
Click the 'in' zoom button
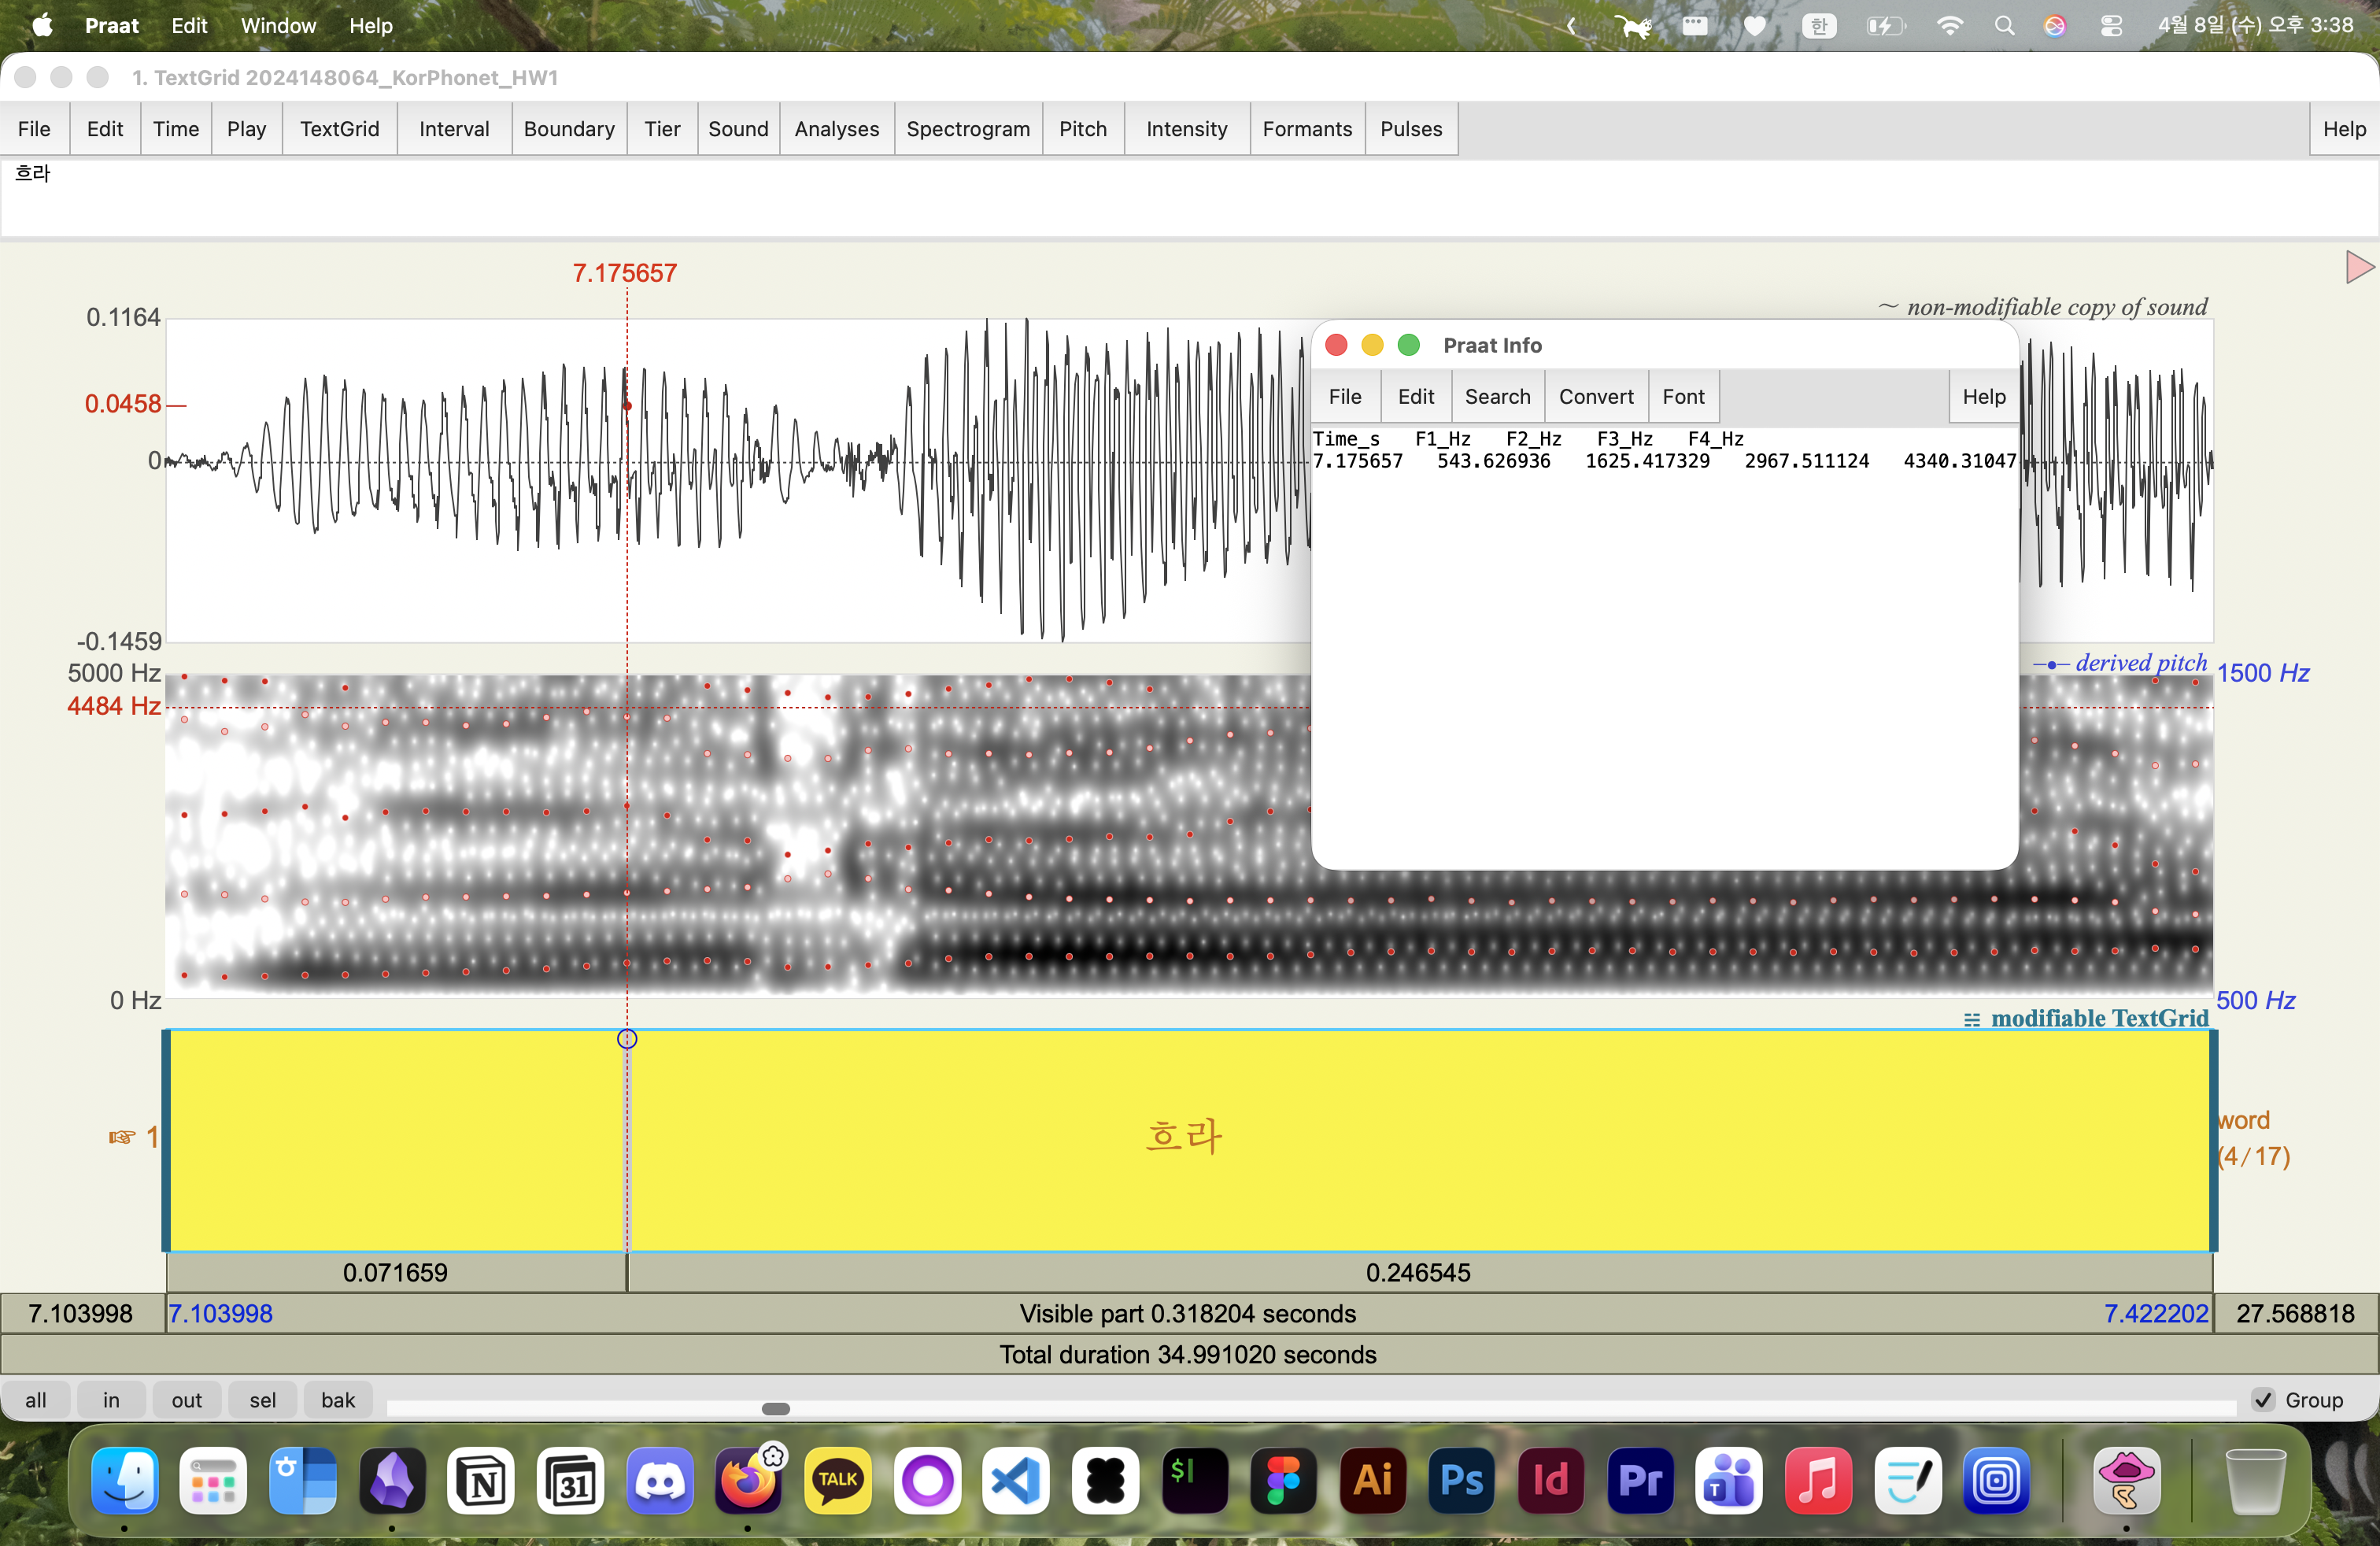[x=111, y=1400]
